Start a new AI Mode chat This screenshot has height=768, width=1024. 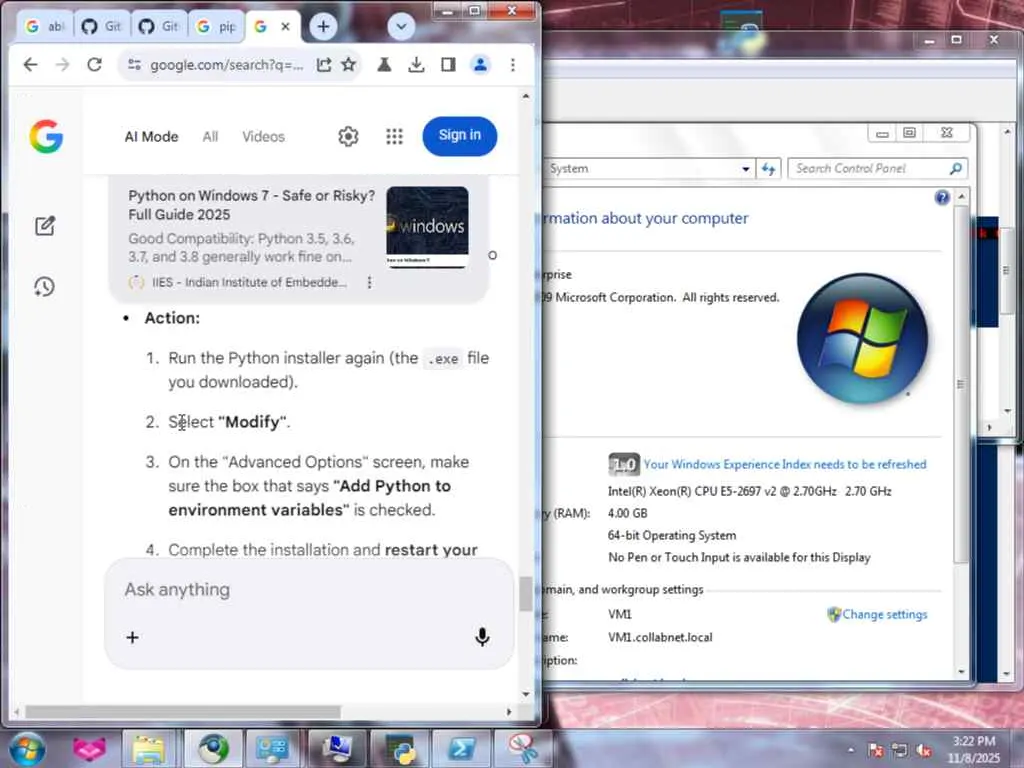click(45, 226)
